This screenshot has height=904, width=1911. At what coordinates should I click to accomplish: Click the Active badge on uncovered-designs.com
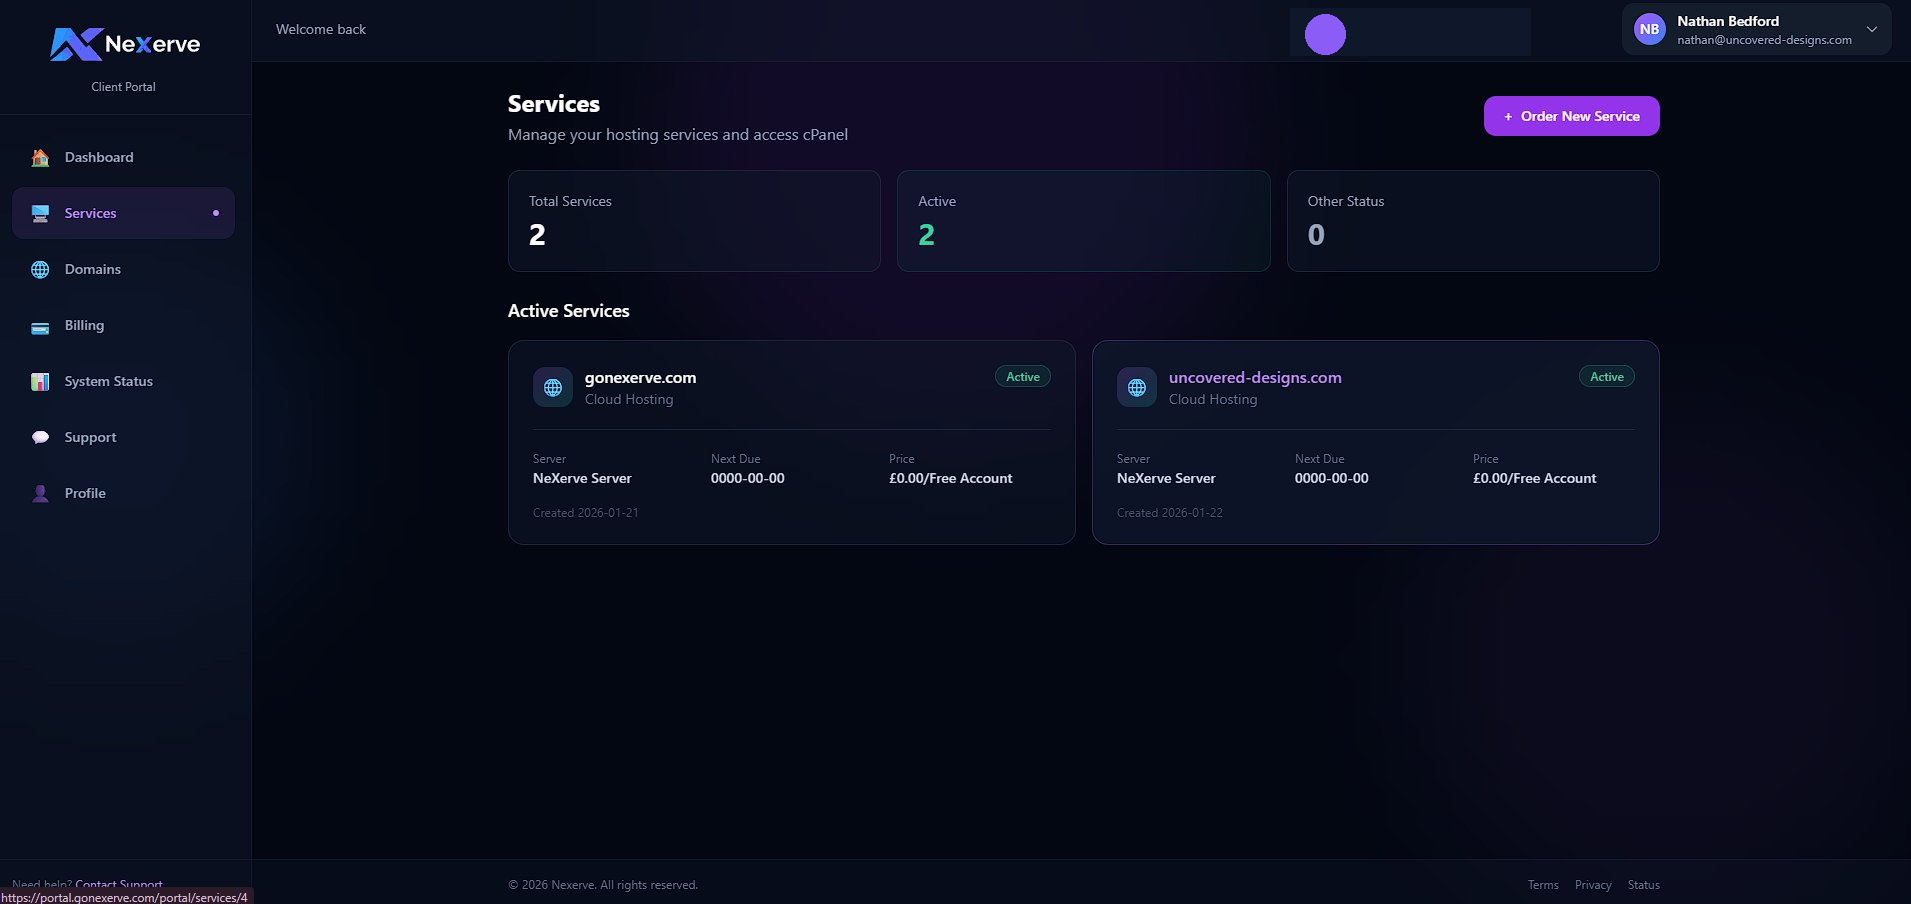pos(1605,376)
